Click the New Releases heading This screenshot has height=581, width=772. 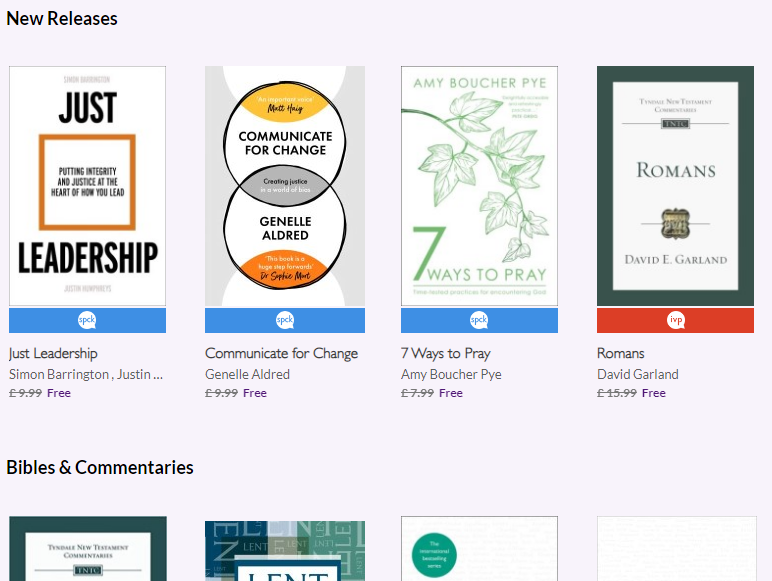click(62, 19)
